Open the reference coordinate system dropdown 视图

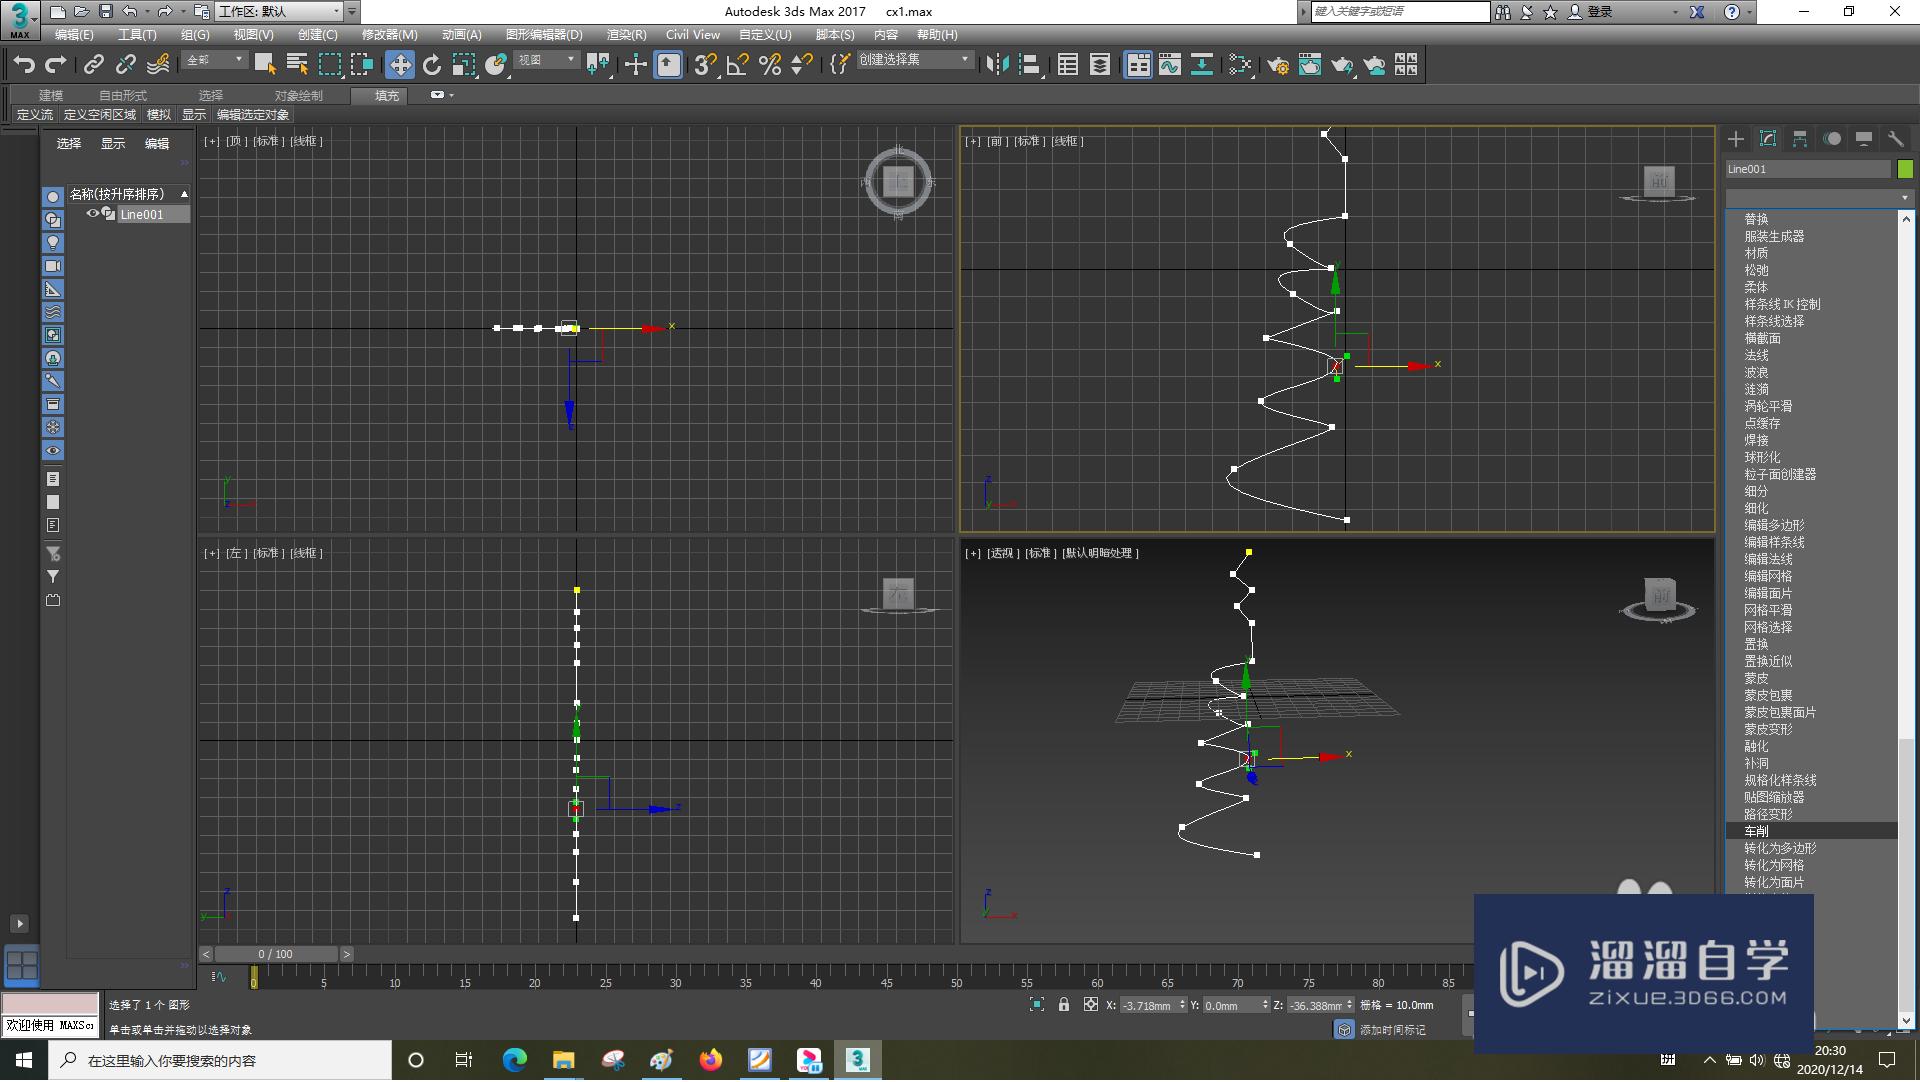547,60
